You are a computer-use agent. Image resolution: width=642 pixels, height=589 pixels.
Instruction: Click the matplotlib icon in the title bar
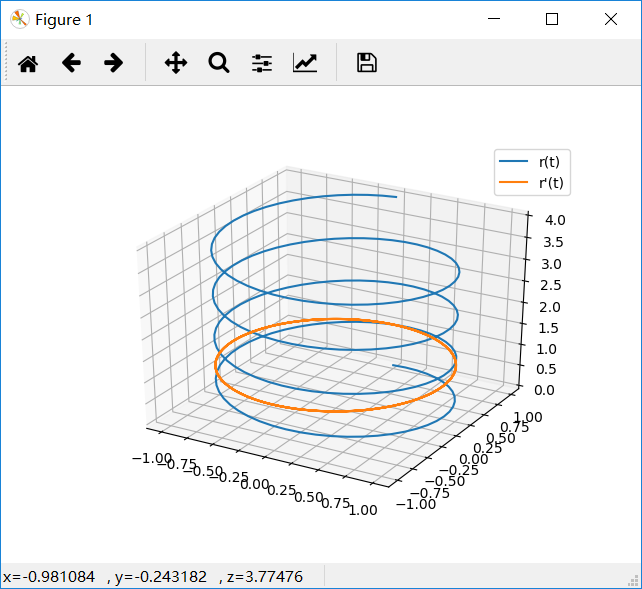click(19, 19)
